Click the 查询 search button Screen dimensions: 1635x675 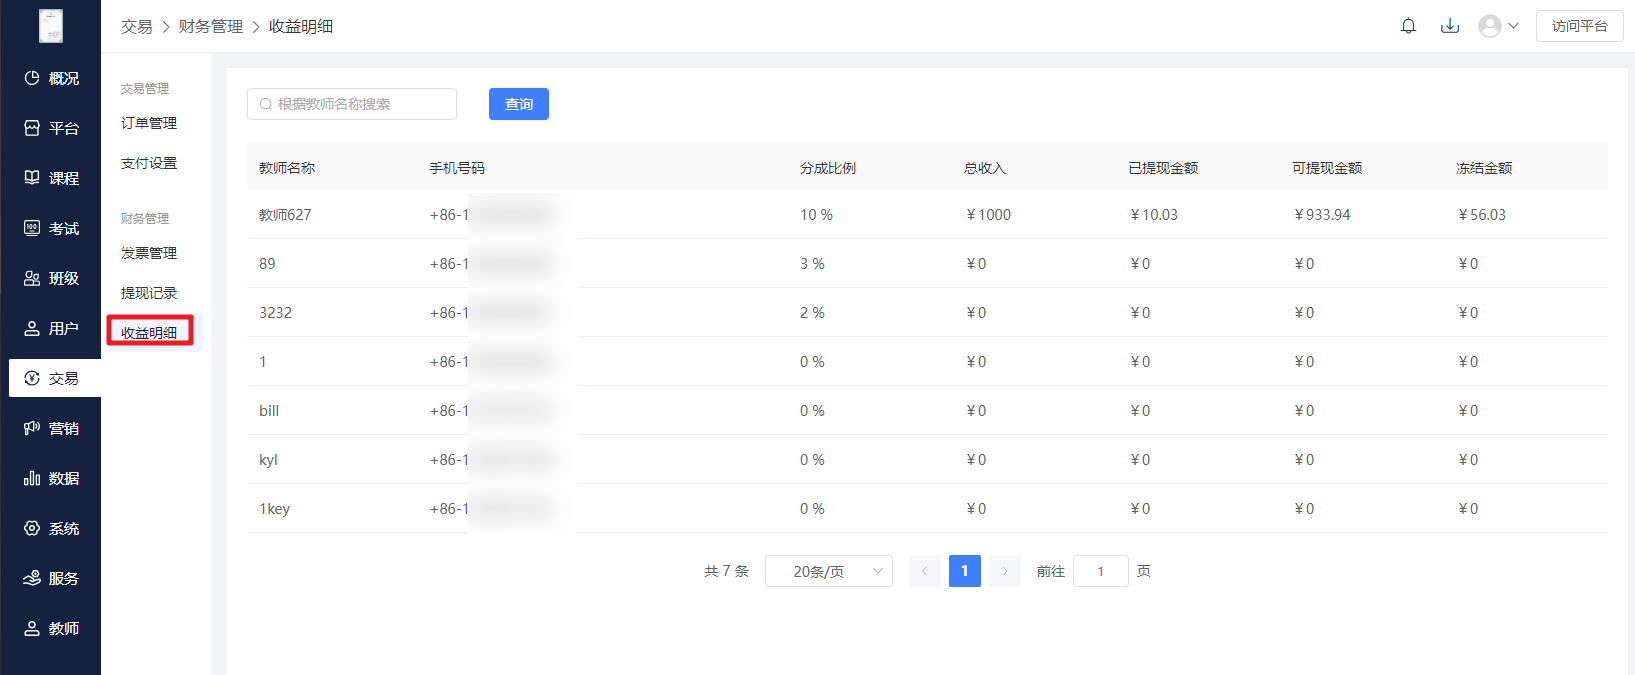[x=519, y=104]
